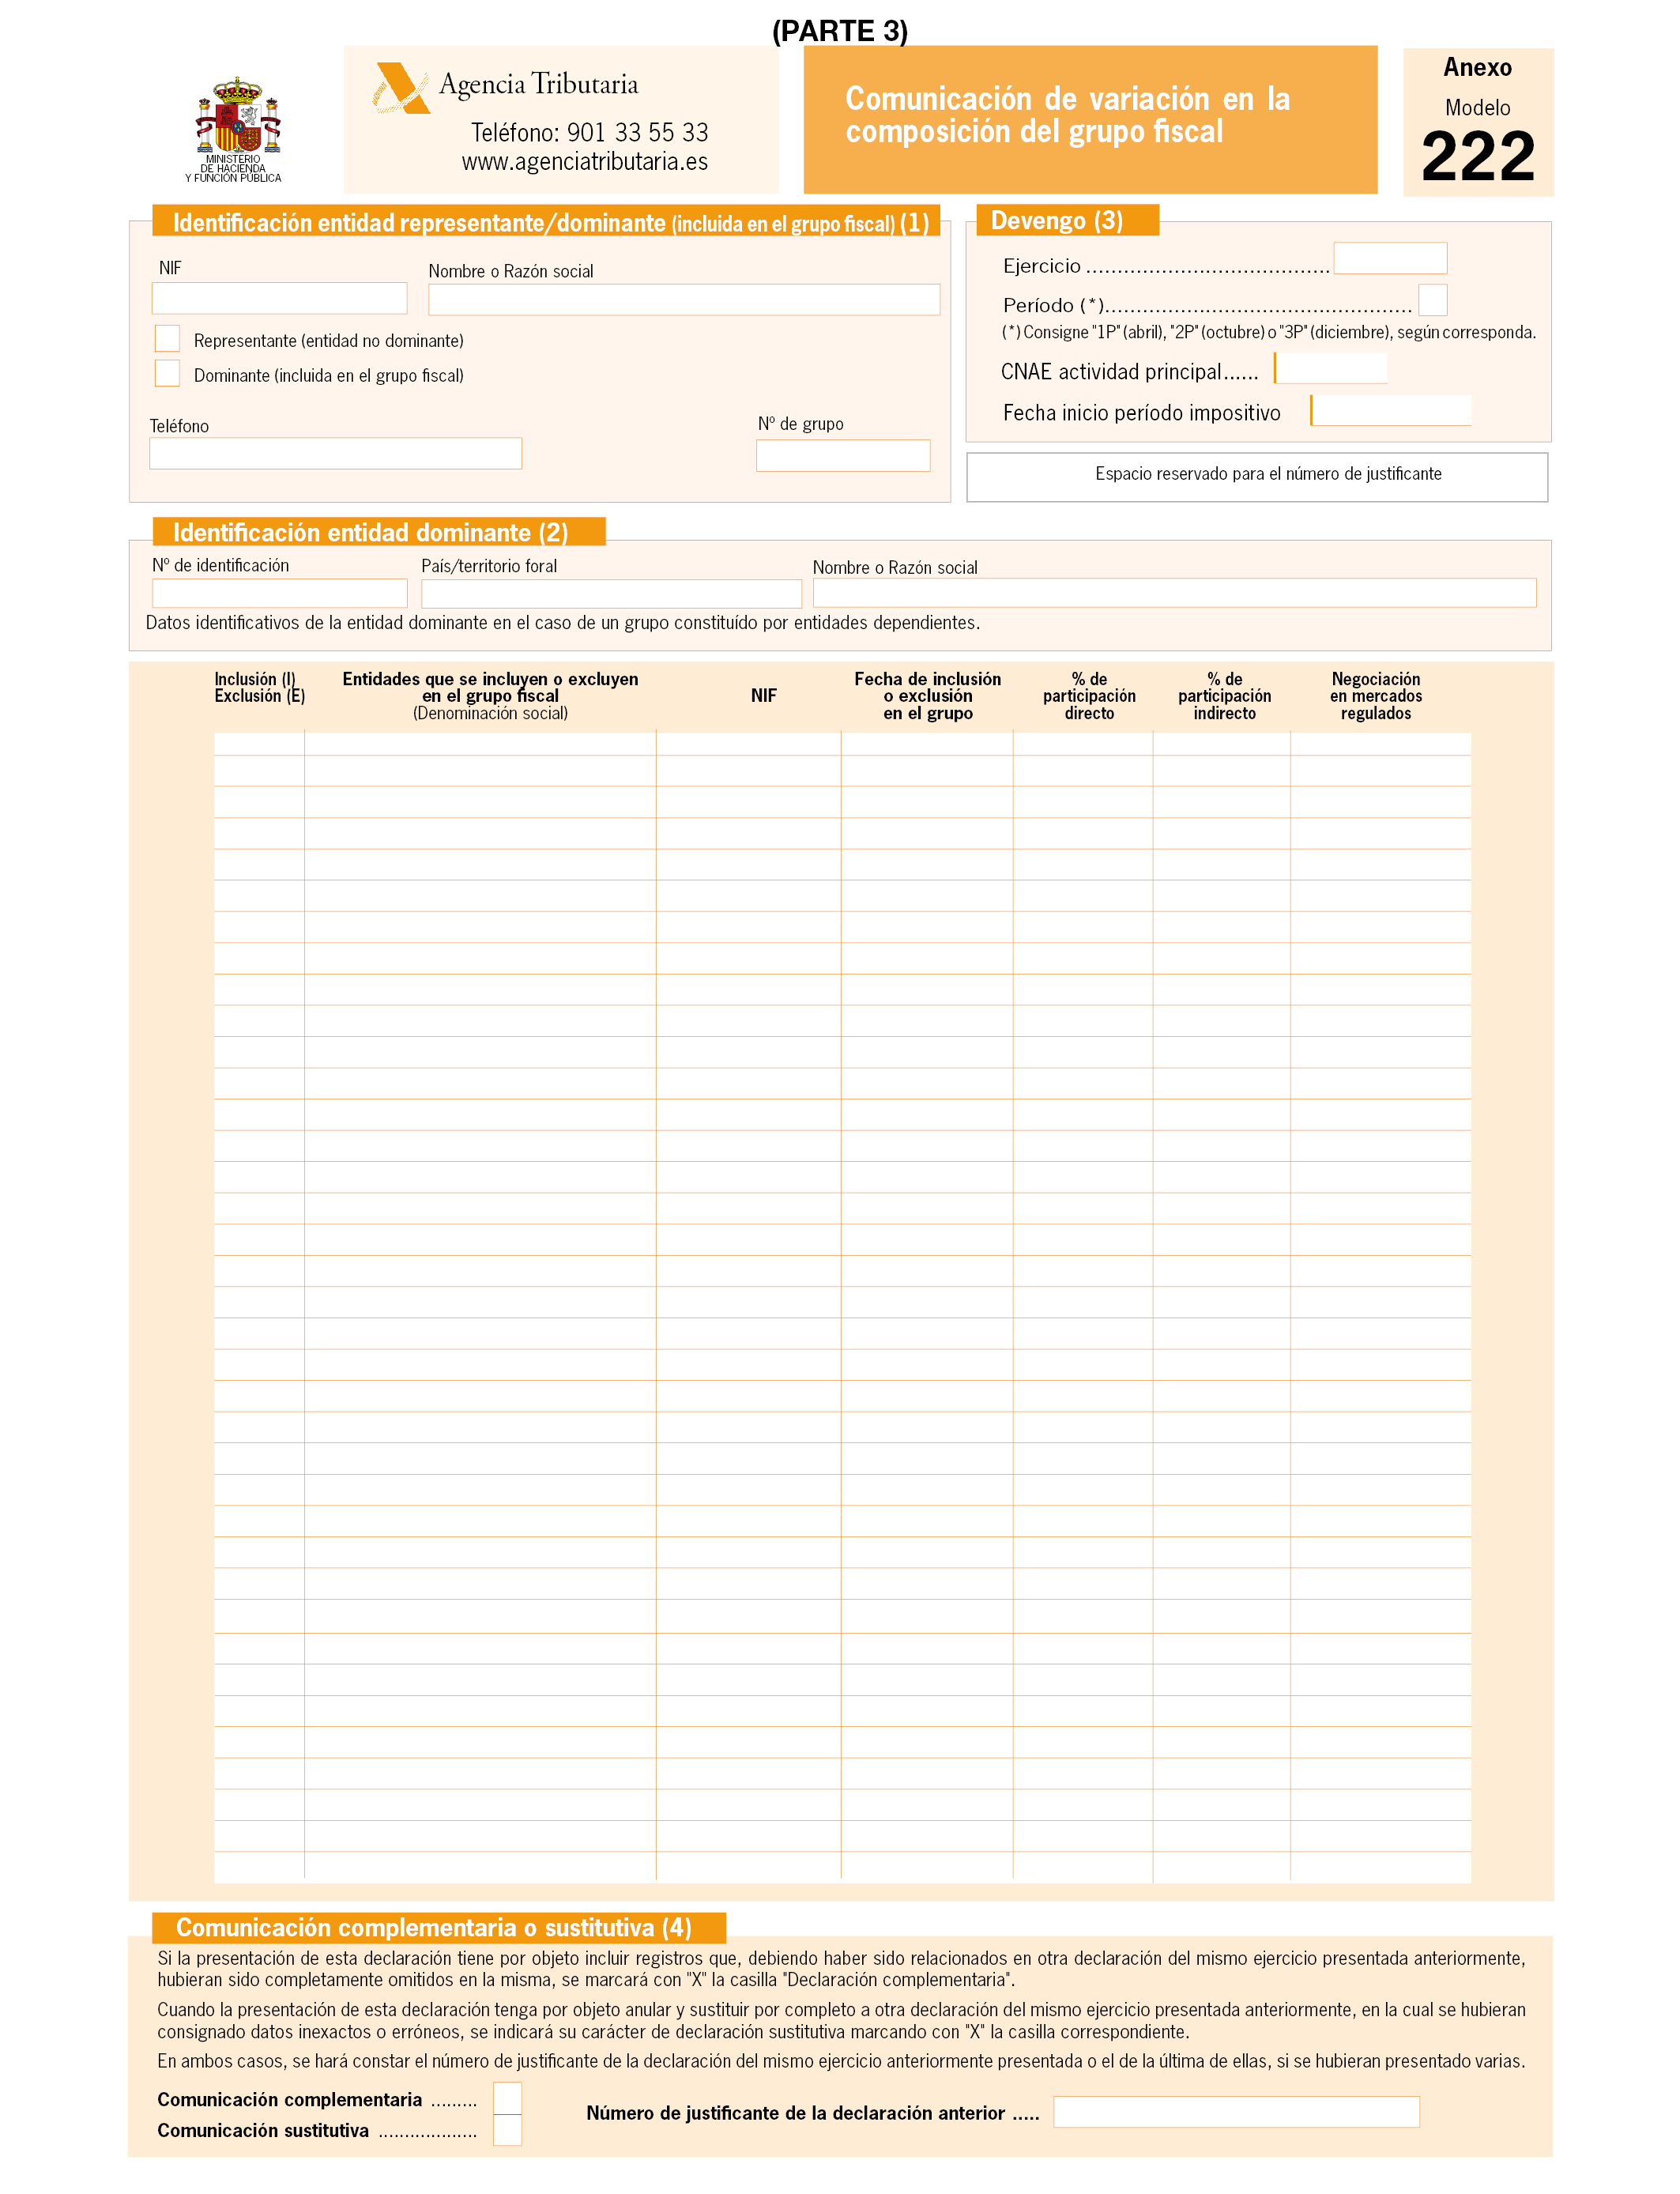Viewport: 1680px width, 2194px height.
Task: Click the Ministerio de Hacienda coat of arms
Action: click(237, 115)
